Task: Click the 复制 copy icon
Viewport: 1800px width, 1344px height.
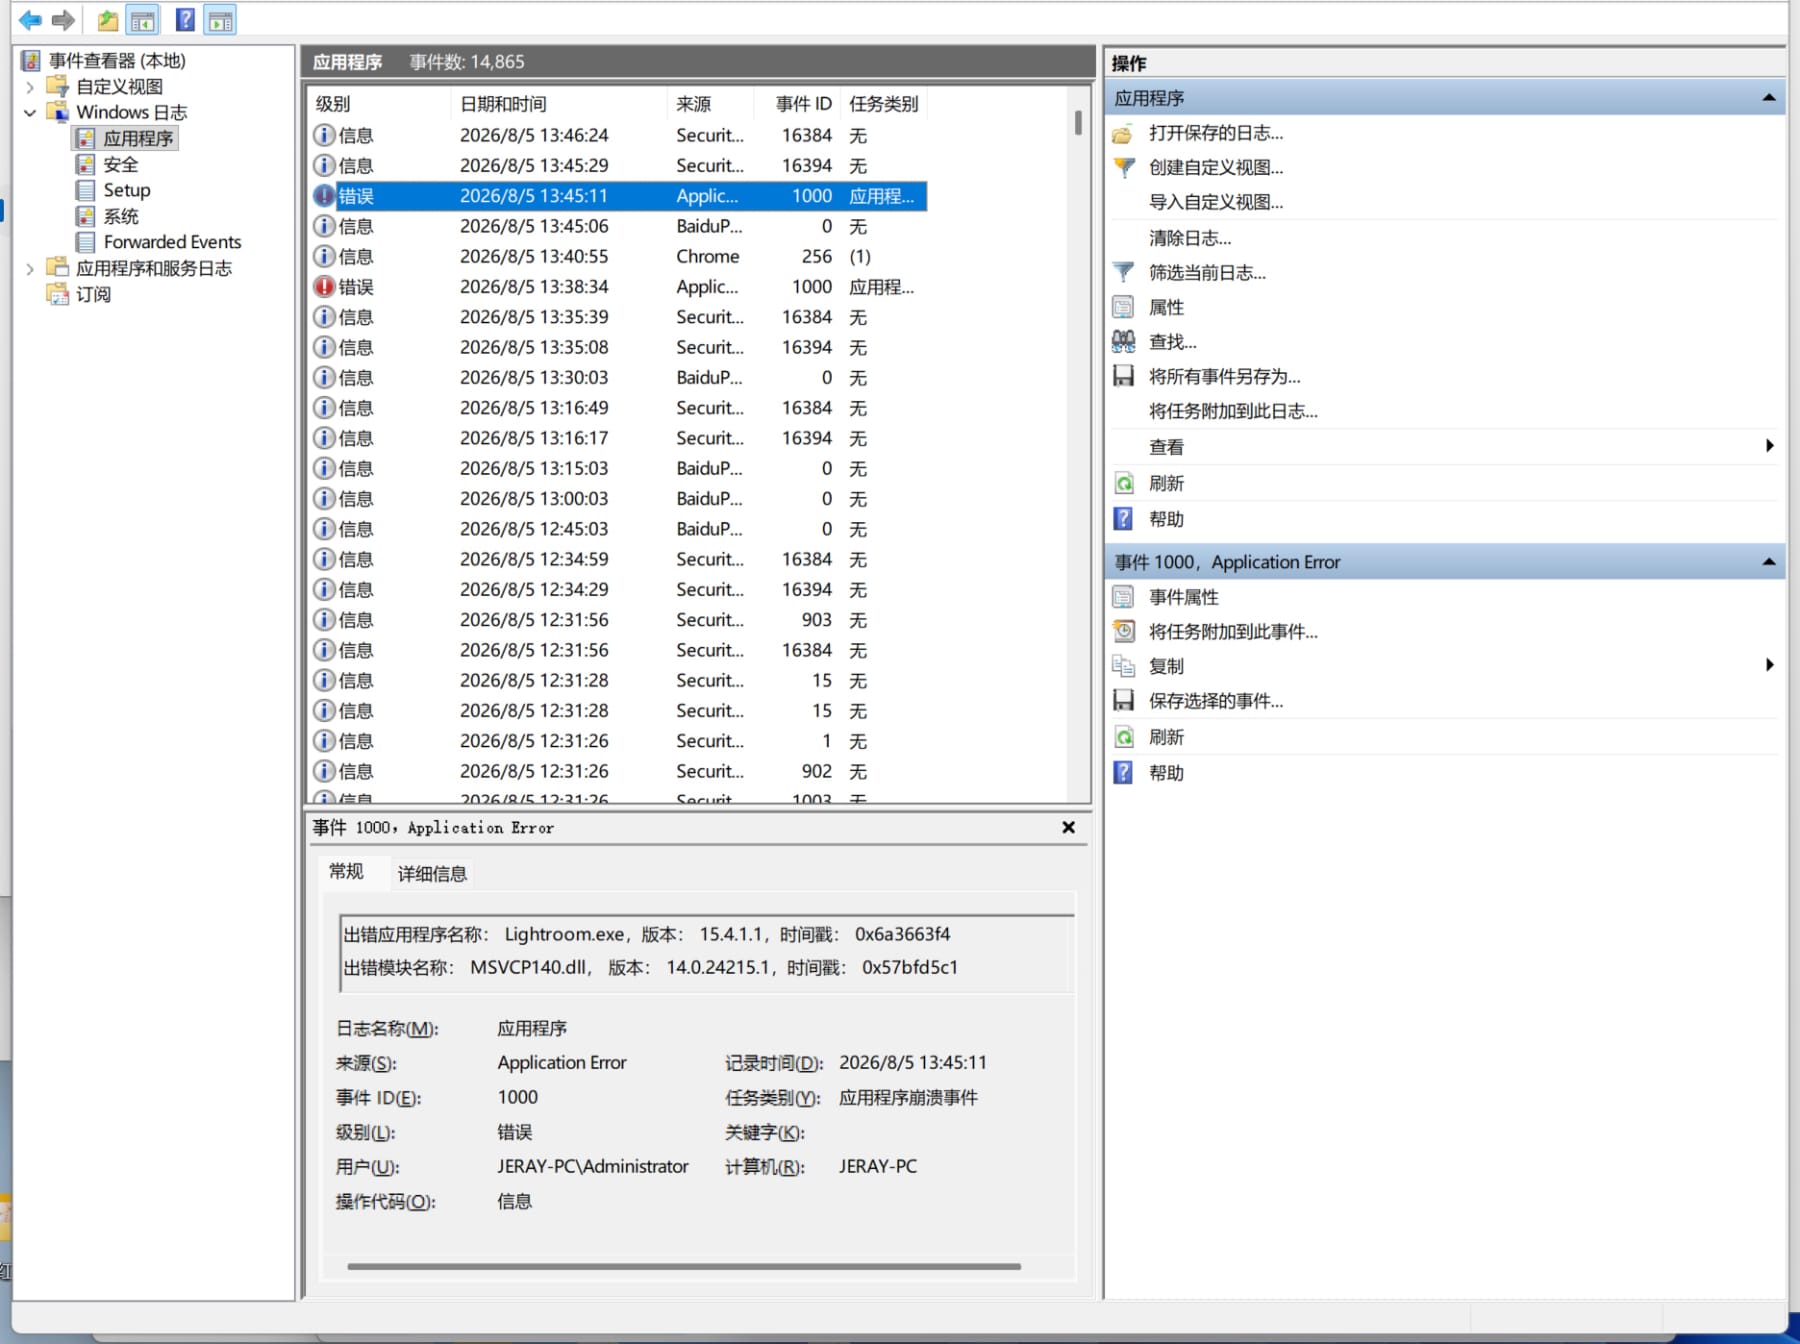Action: point(1123,667)
